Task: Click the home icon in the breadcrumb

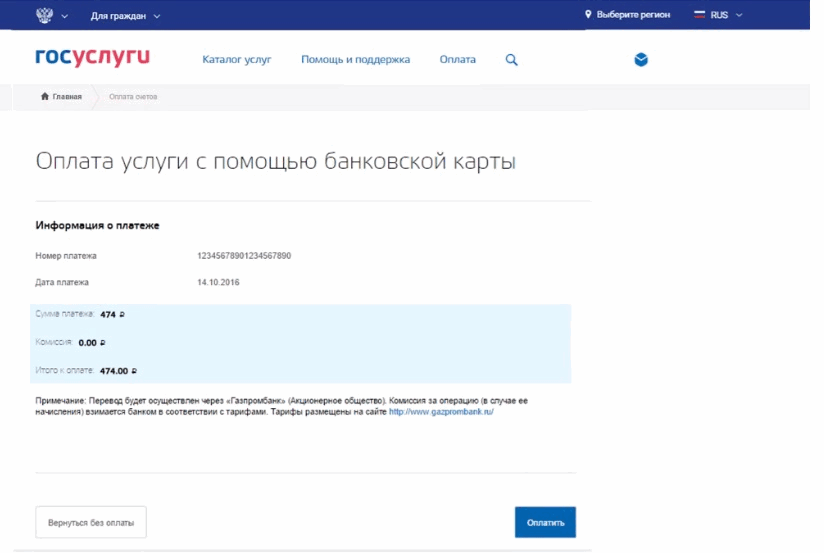Action: pyautogui.click(x=45, y=96)
